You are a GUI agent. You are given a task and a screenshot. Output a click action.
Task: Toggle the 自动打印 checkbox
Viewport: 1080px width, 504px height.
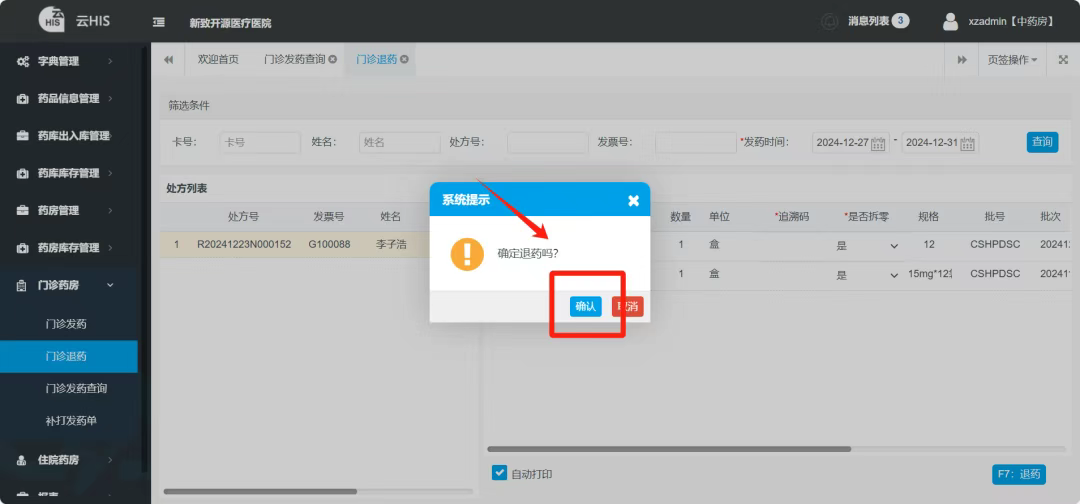coord(499,473)
